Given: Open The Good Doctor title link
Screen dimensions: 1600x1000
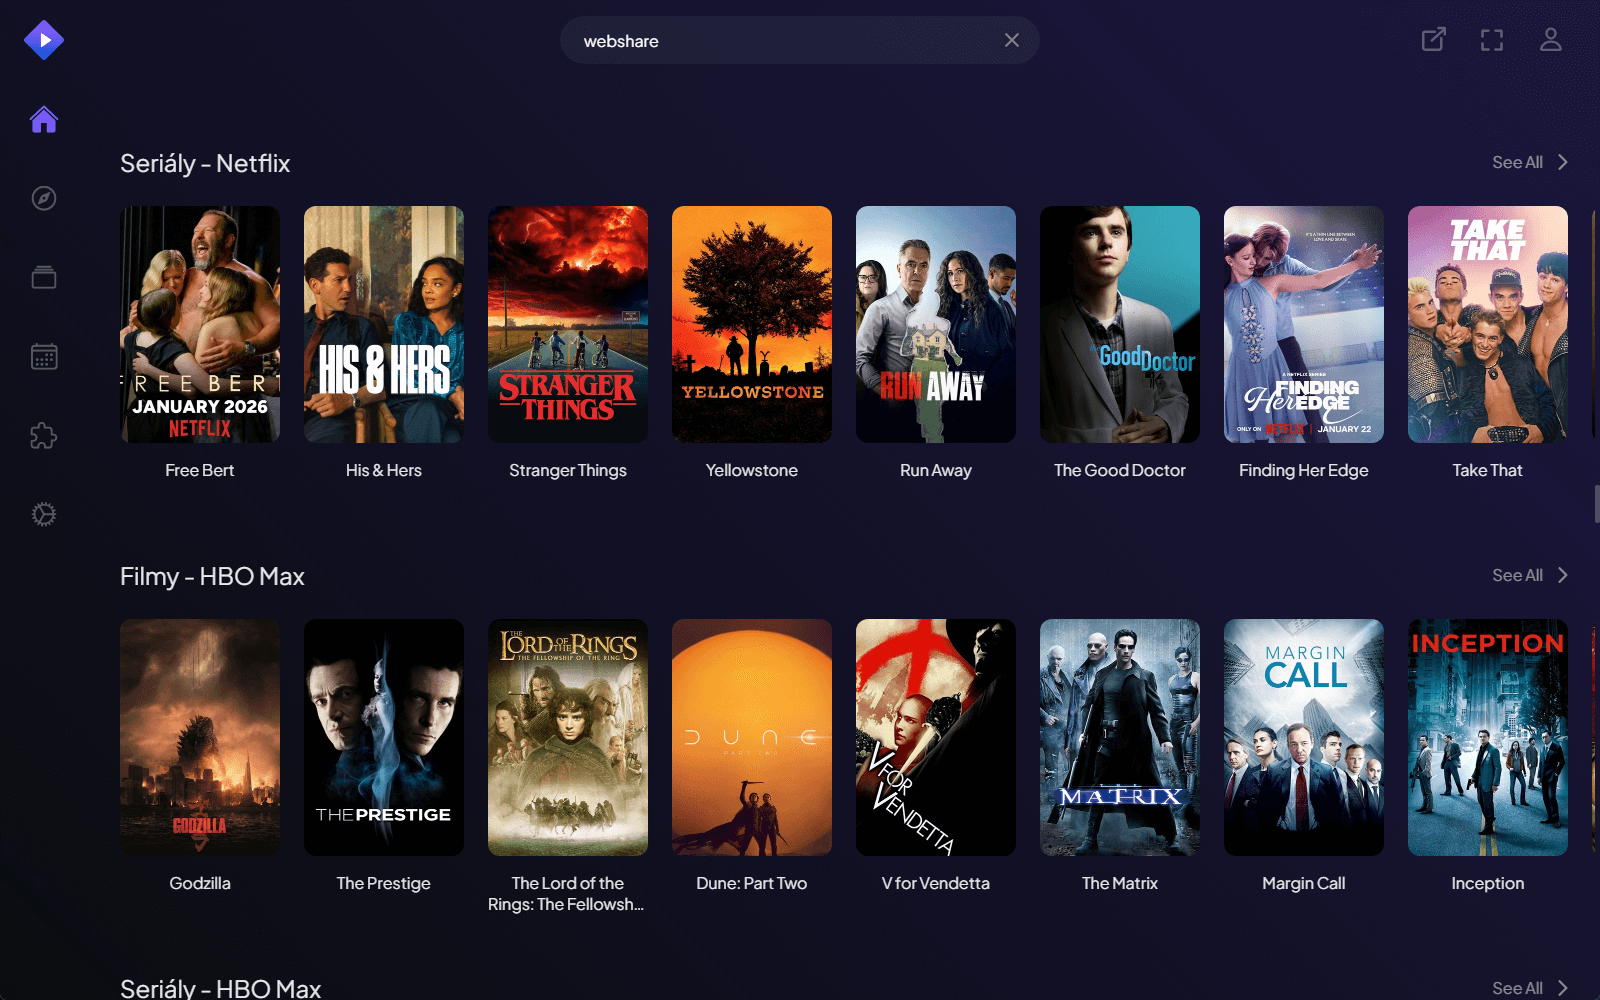Looking at the screenshot, I should click(1119, 470).
